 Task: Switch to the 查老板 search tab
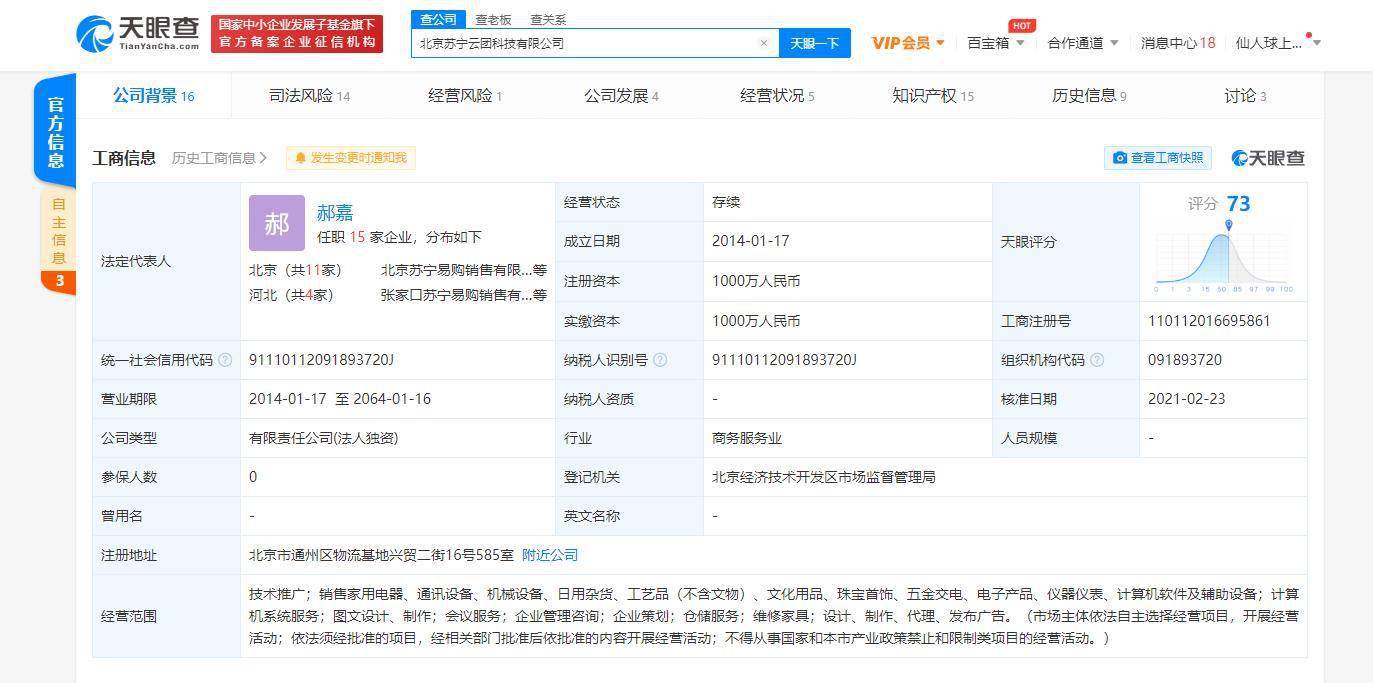(493, 19)
